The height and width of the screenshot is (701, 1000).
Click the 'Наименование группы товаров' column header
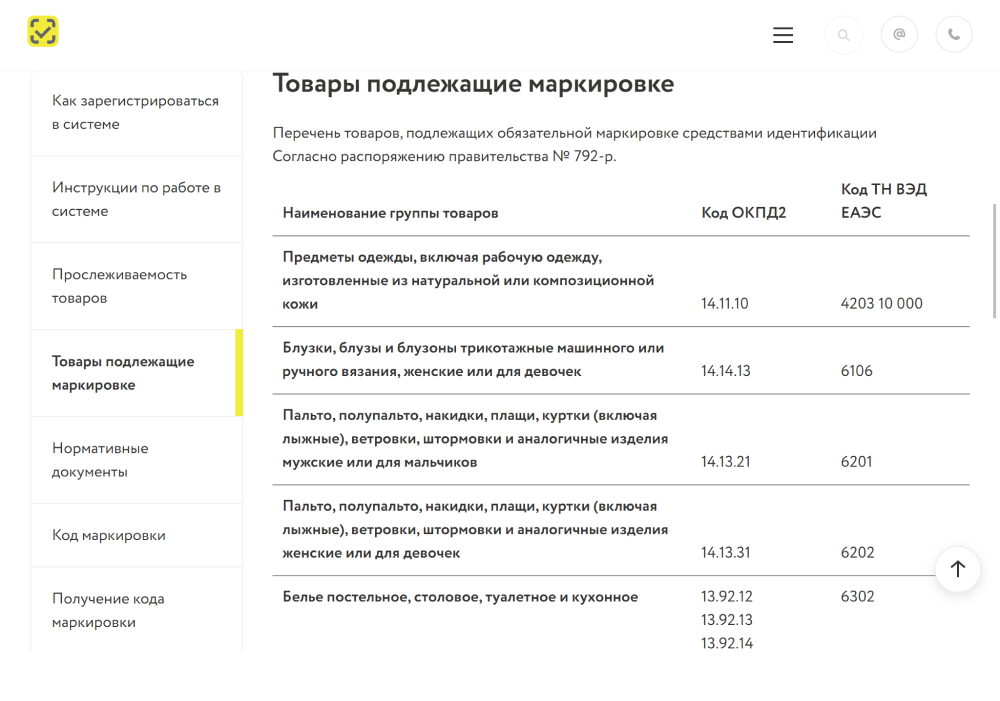[x=390, y=213]
